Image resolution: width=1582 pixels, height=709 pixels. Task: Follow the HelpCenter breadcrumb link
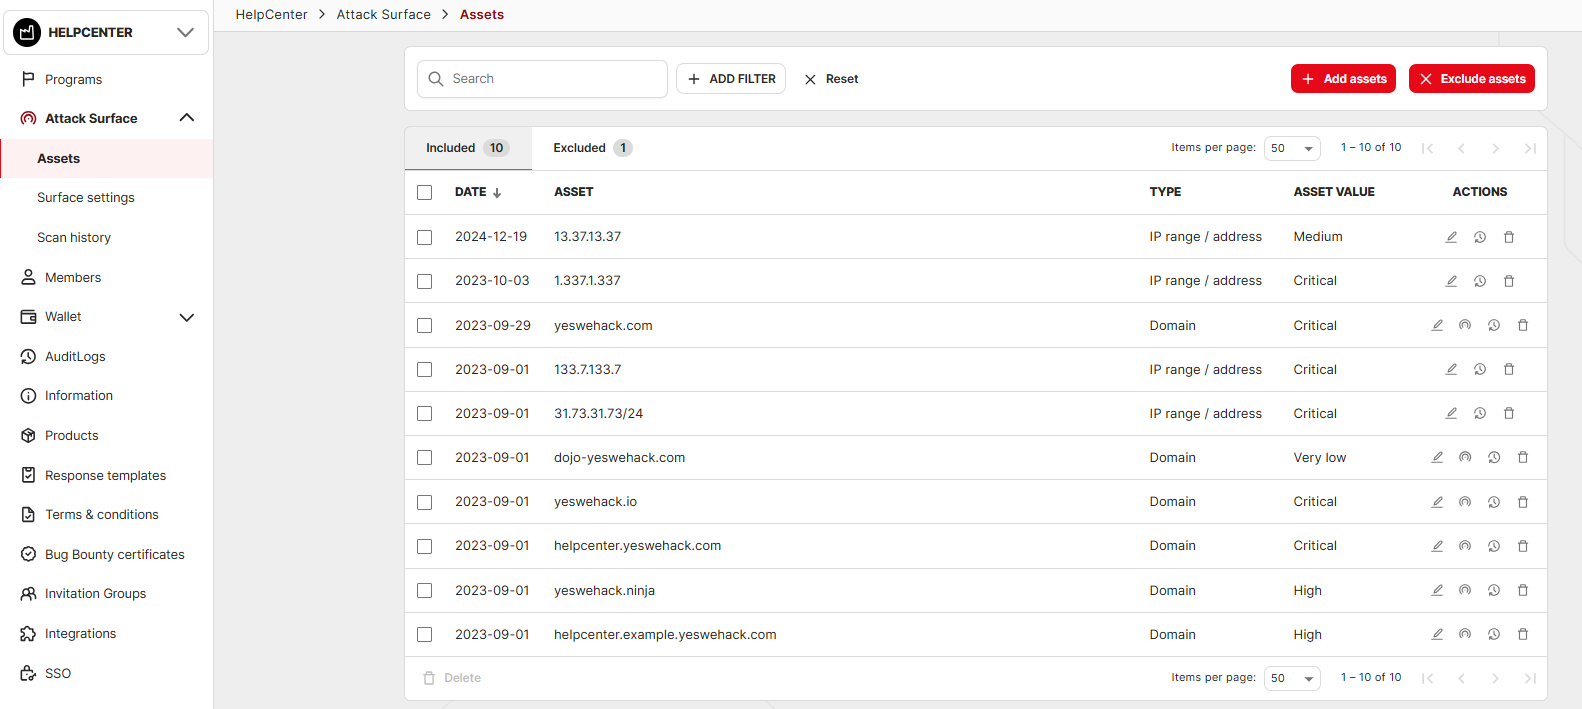point(271,14)
